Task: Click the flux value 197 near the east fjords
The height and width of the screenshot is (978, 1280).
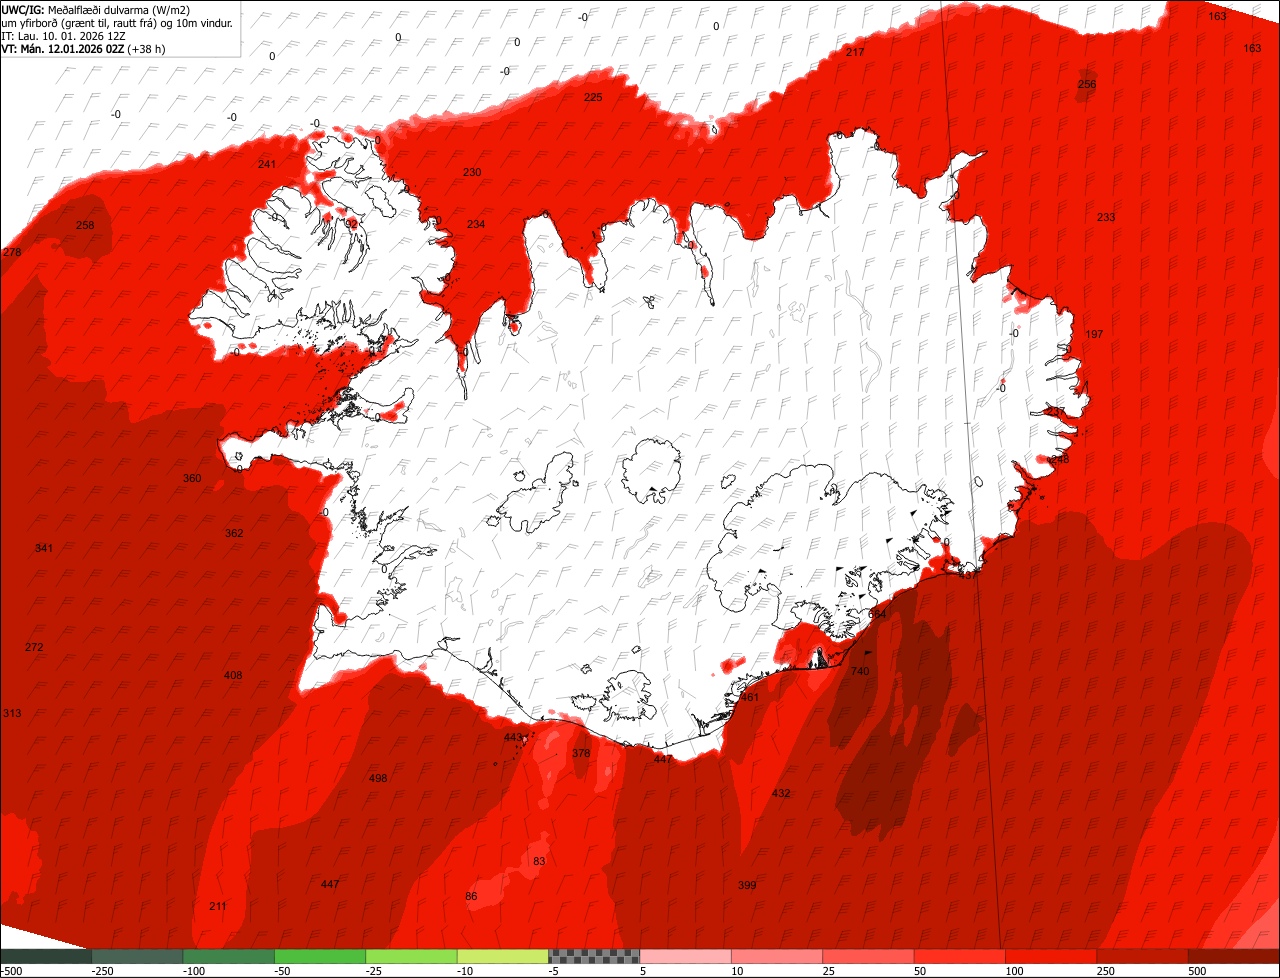Action: pos(1094,334)
